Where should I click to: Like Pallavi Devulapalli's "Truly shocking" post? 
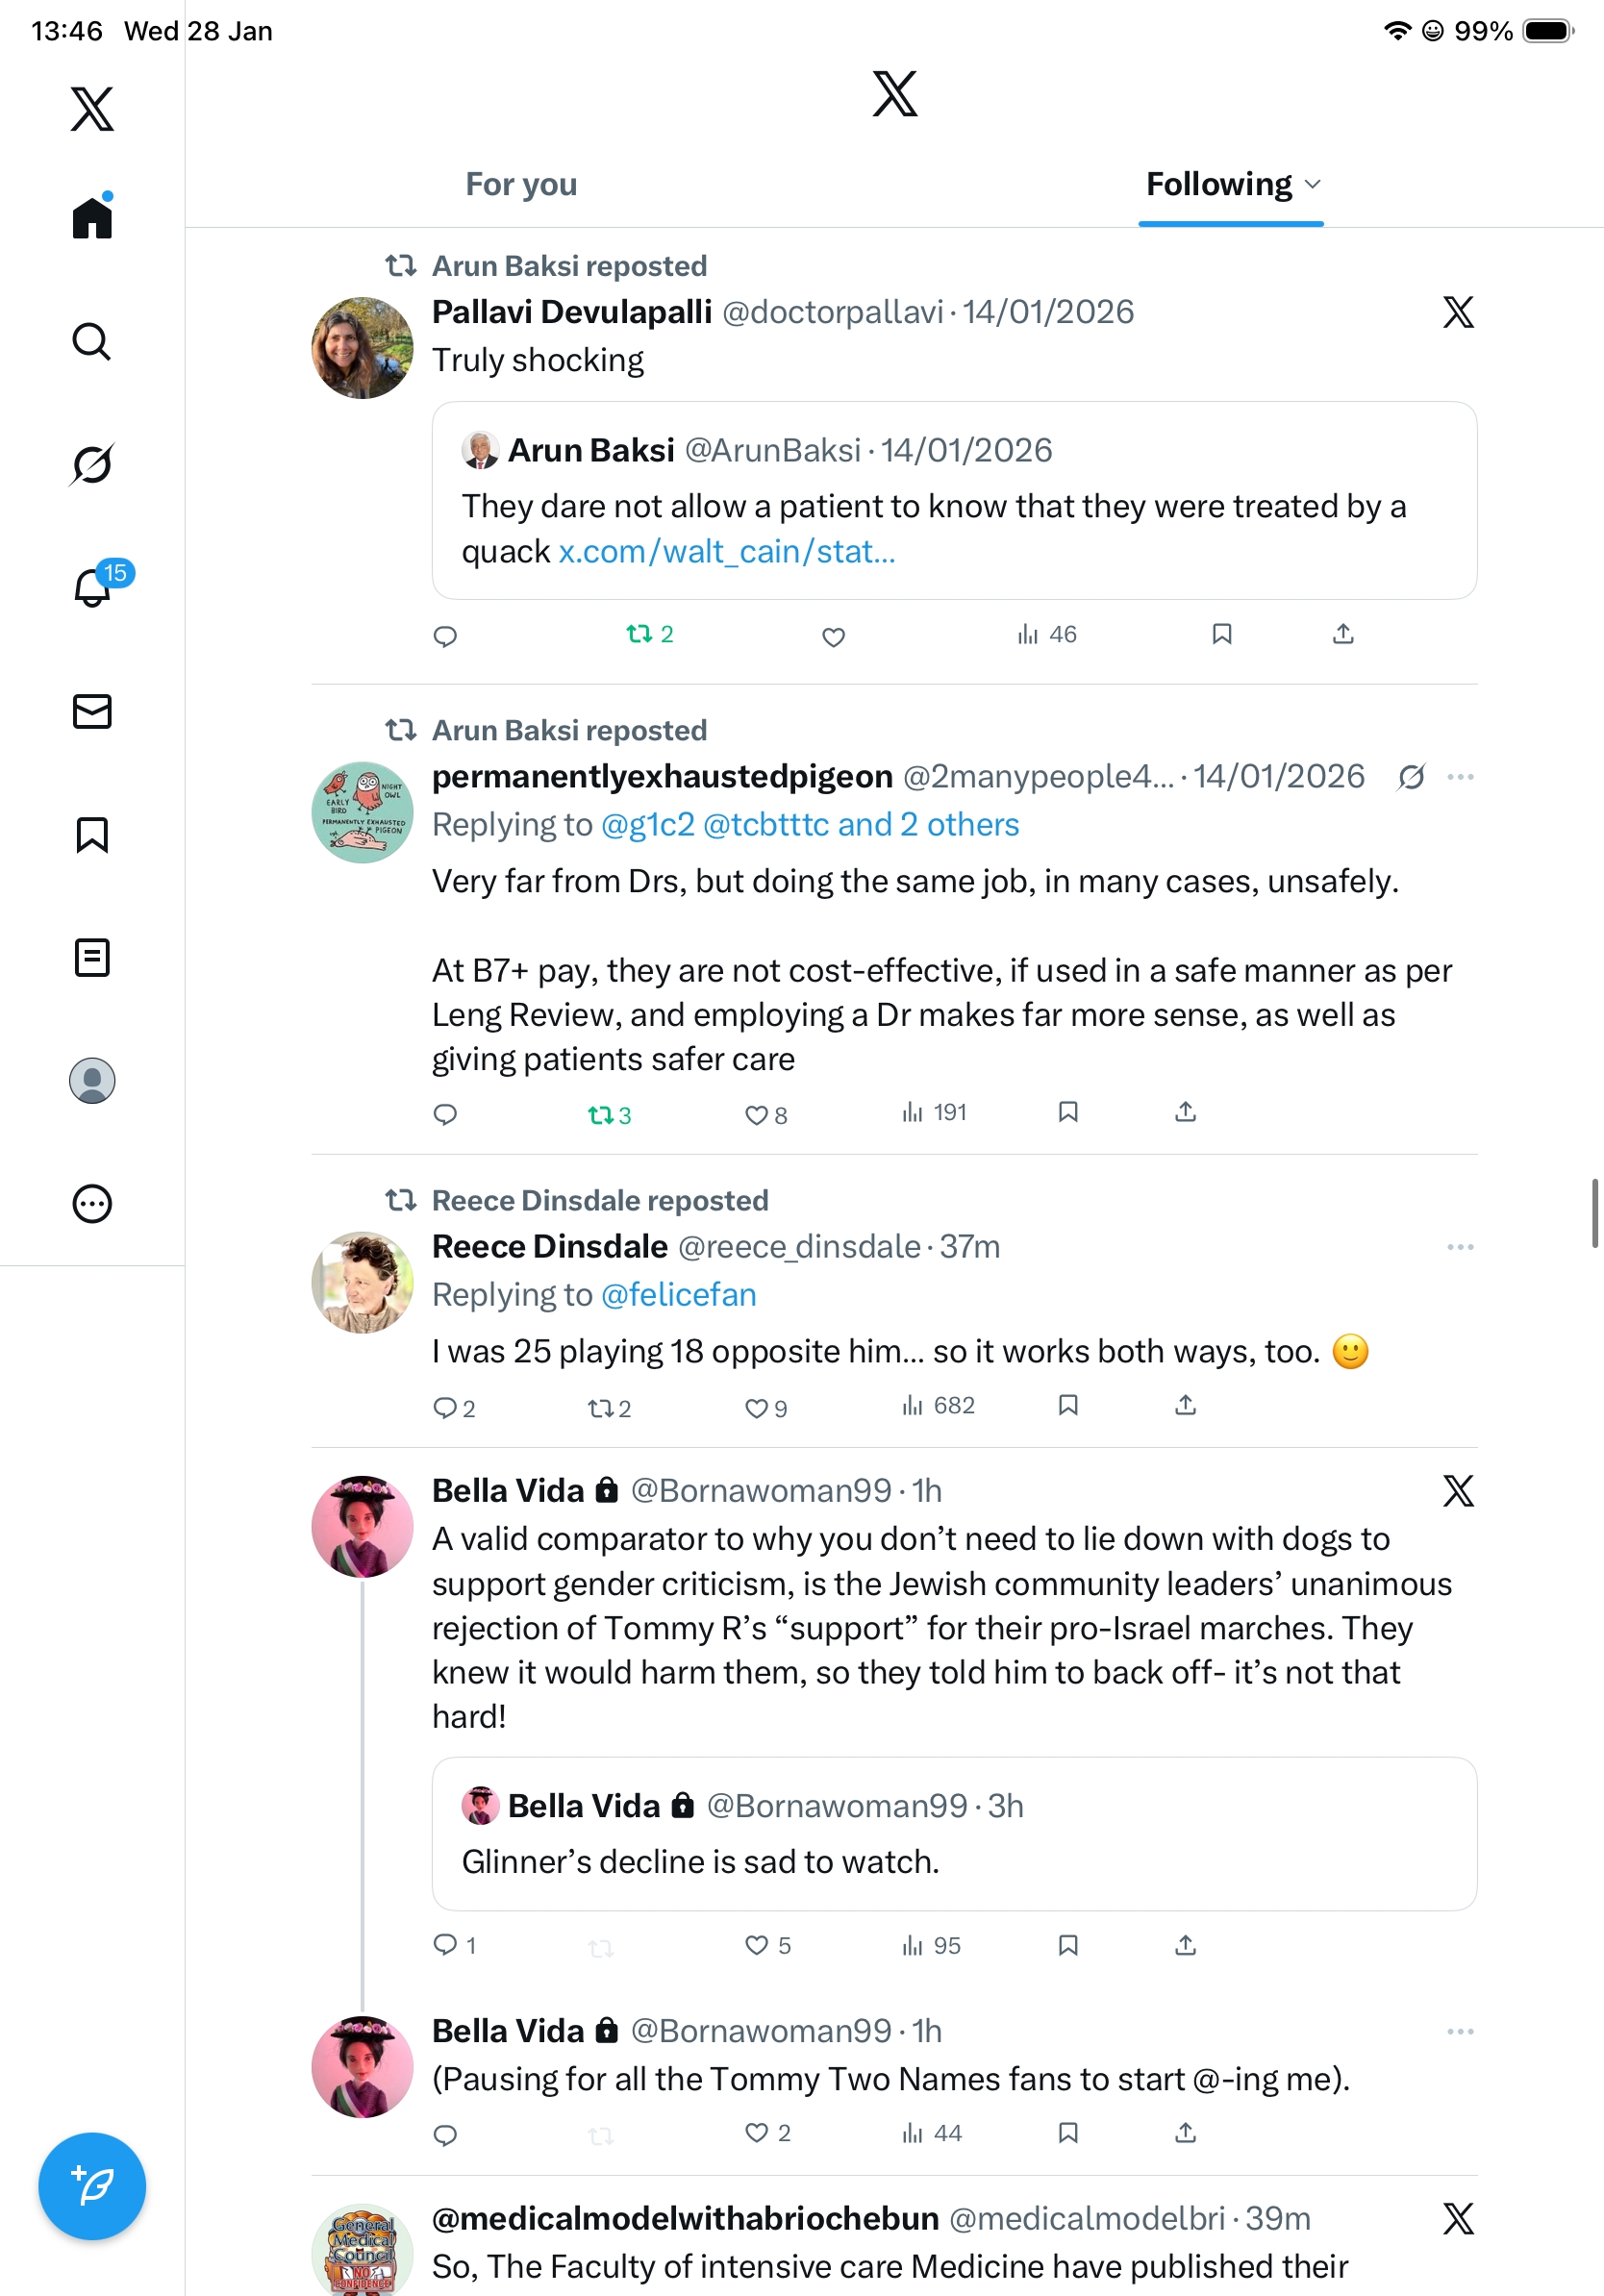point(833,636)
